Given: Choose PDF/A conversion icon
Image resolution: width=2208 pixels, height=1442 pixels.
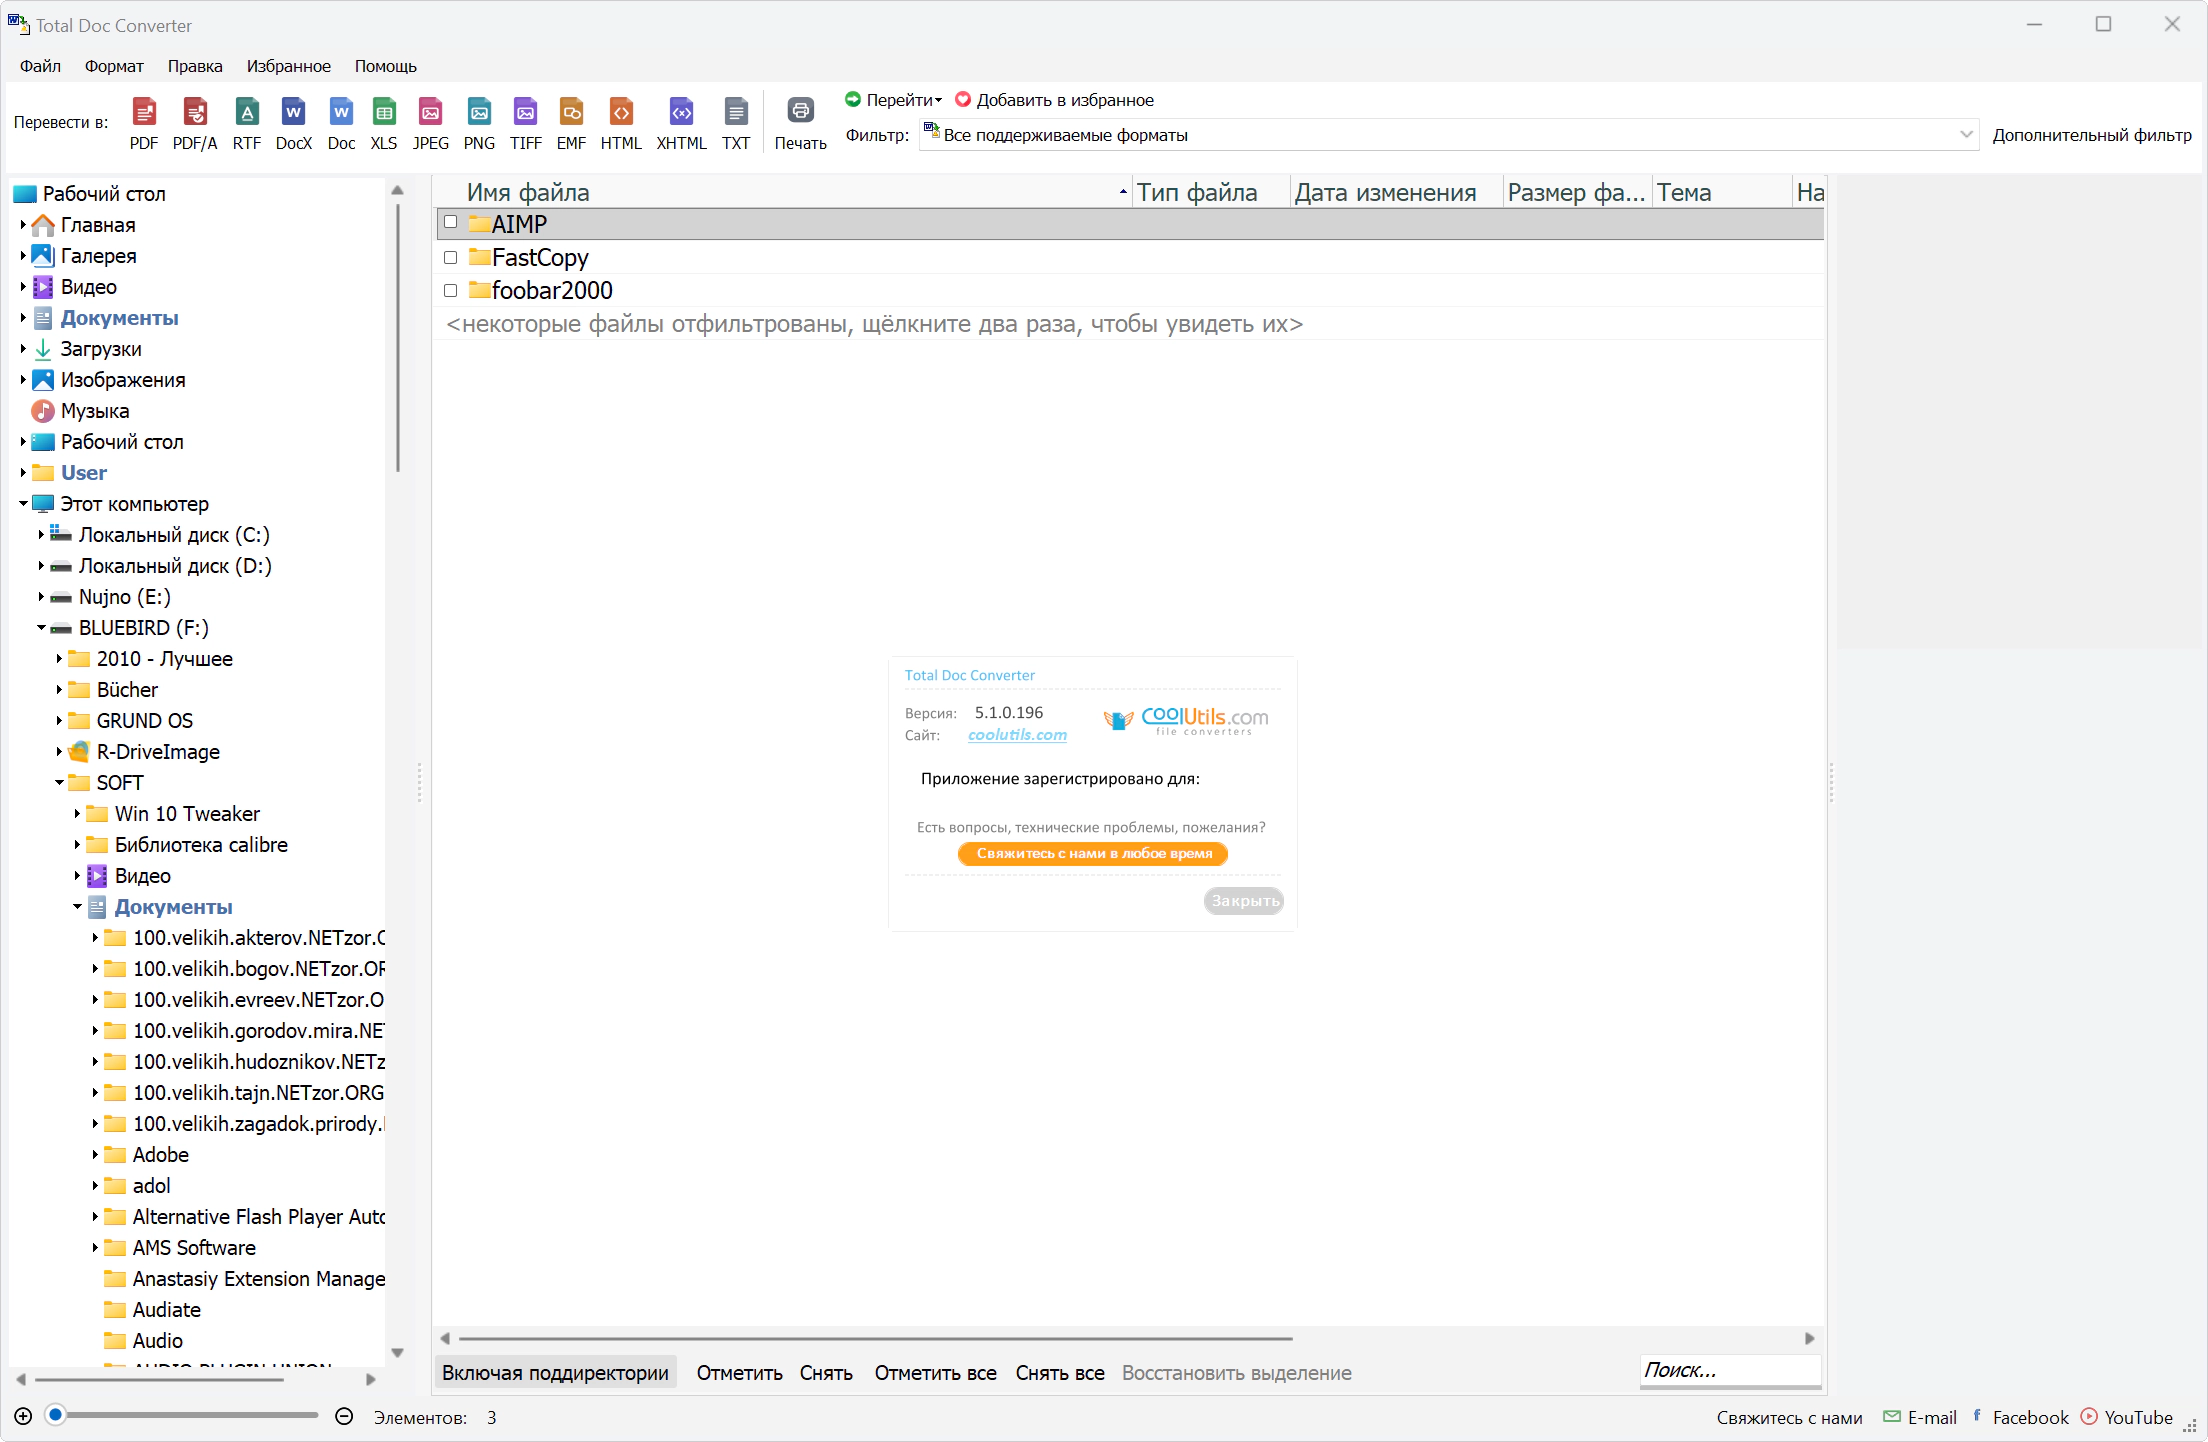Looking at the screenshot, I should pos(195,112).
